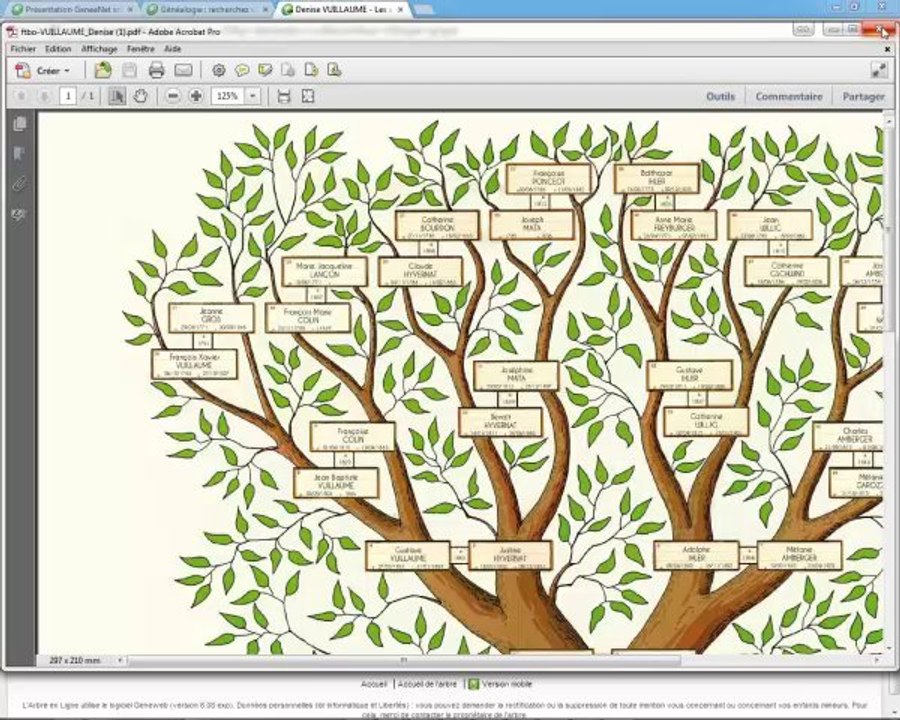The height and width of the screenshot is (720, 900).
Task: Open a new browser tab
Action: 424,9
